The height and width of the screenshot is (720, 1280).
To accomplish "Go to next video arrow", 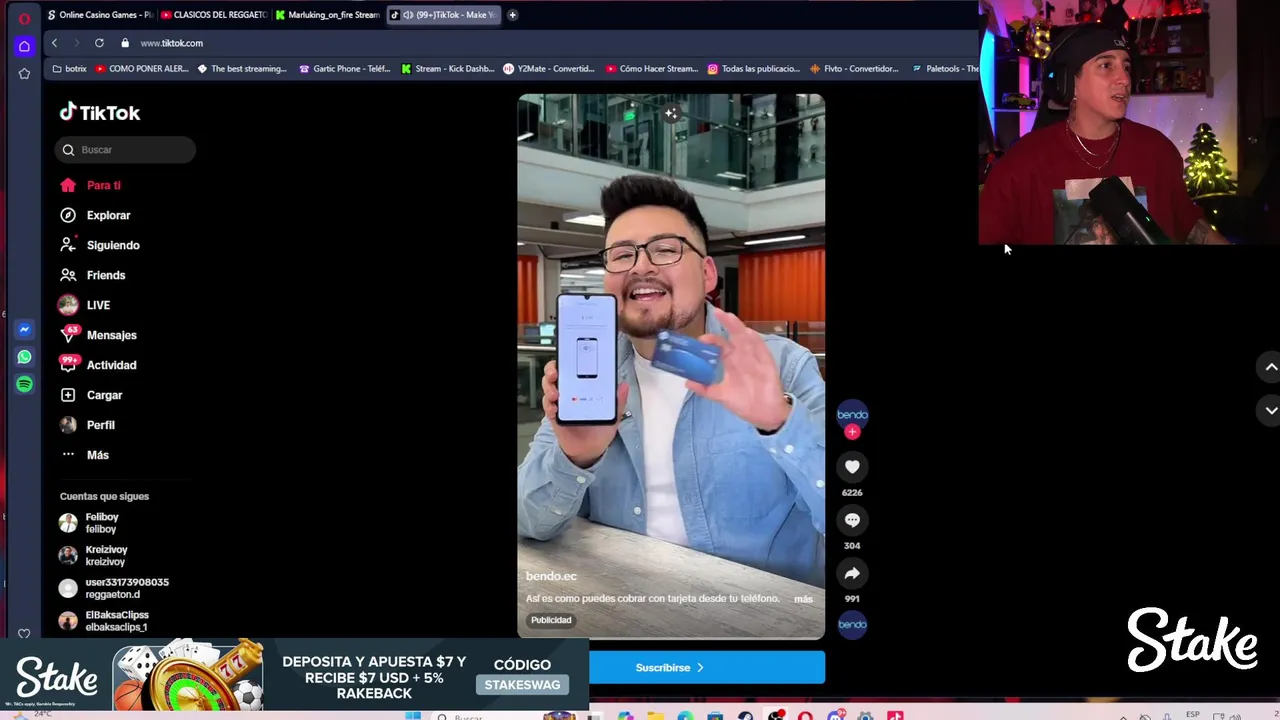I will (x=1270, y=410).
